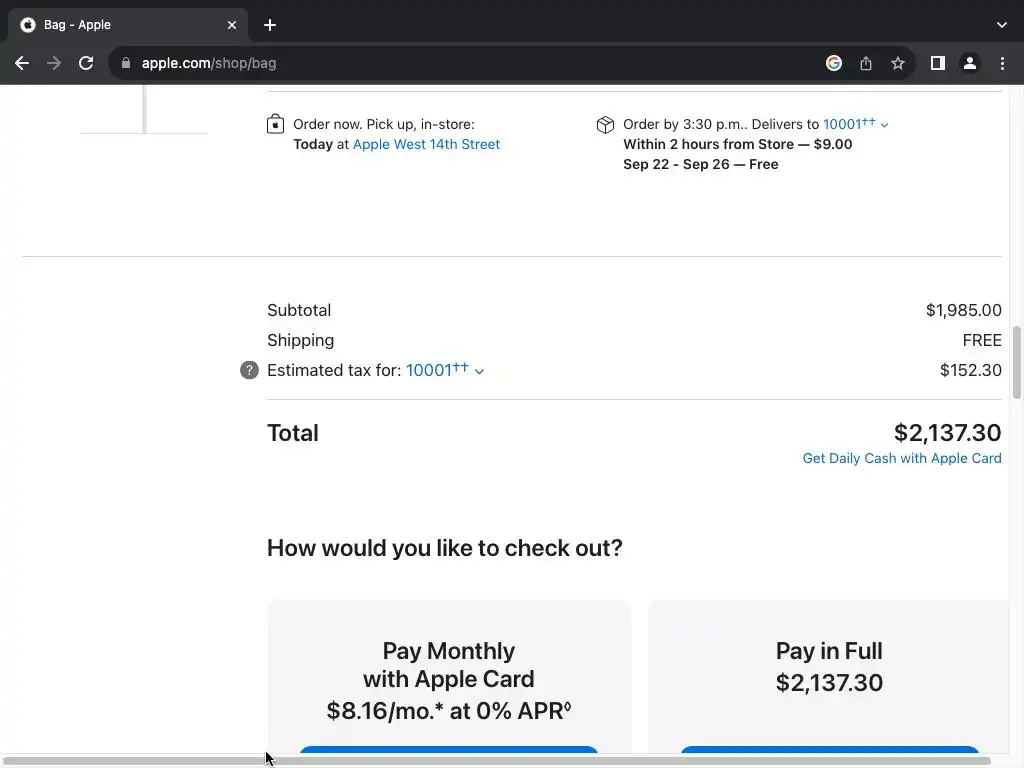Open a new browser tab
Screen dimensions: 1024x768
270,25
